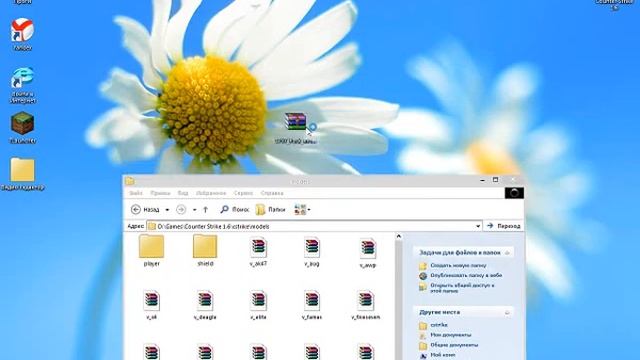
Task: Open the Search (Поиск) toolbar button
Action: 234,209
